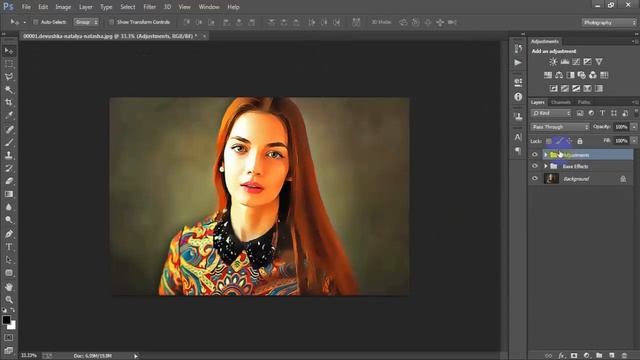
Task: Toggle lock position
Action: coord(569,141)
